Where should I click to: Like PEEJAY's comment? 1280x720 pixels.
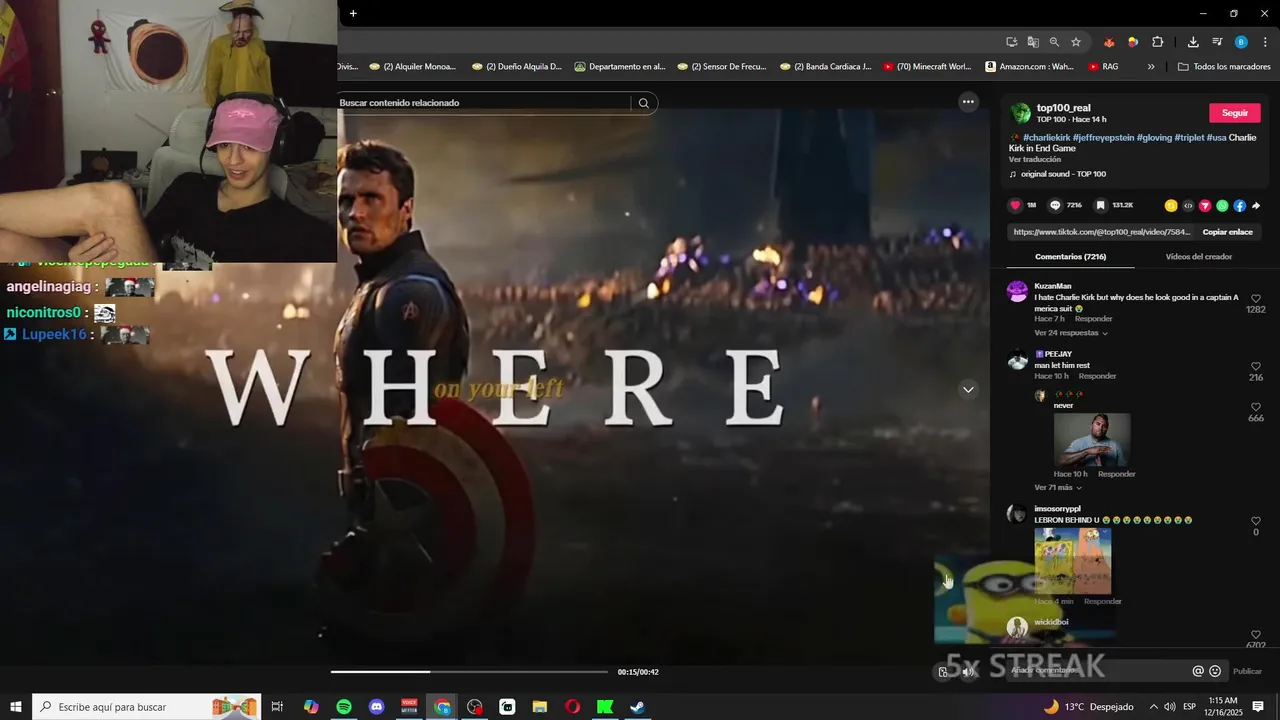(1256, 366)
